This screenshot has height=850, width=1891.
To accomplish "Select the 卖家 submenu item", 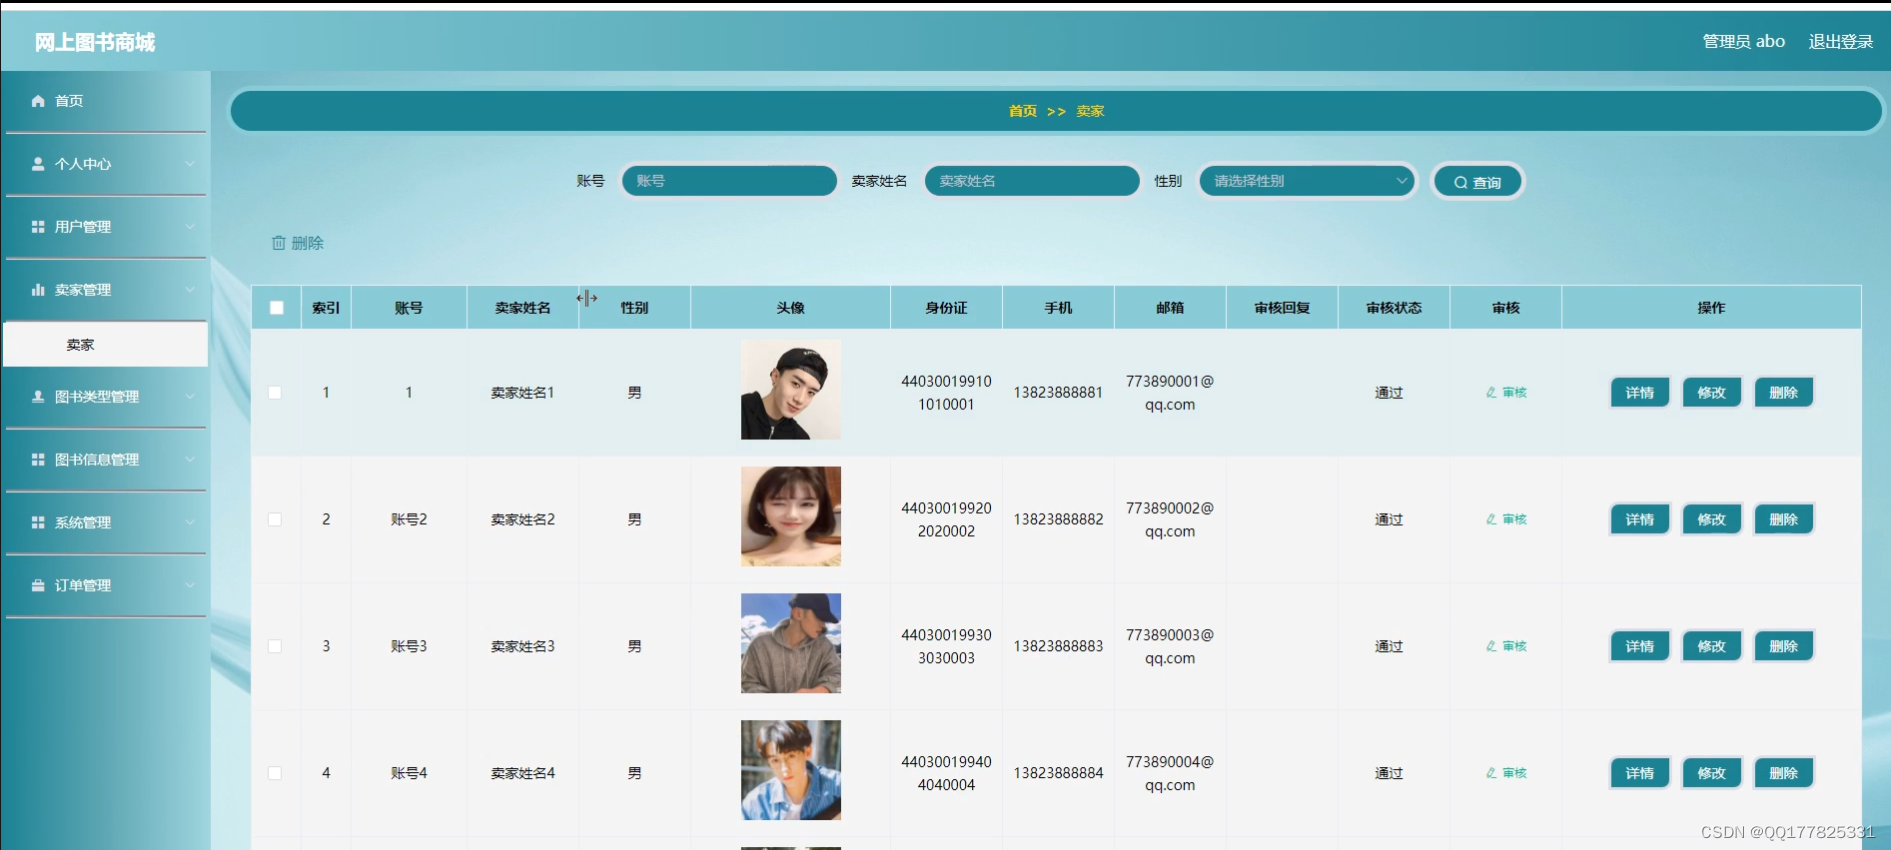I will pyautogui.click(x=105, y=345).
